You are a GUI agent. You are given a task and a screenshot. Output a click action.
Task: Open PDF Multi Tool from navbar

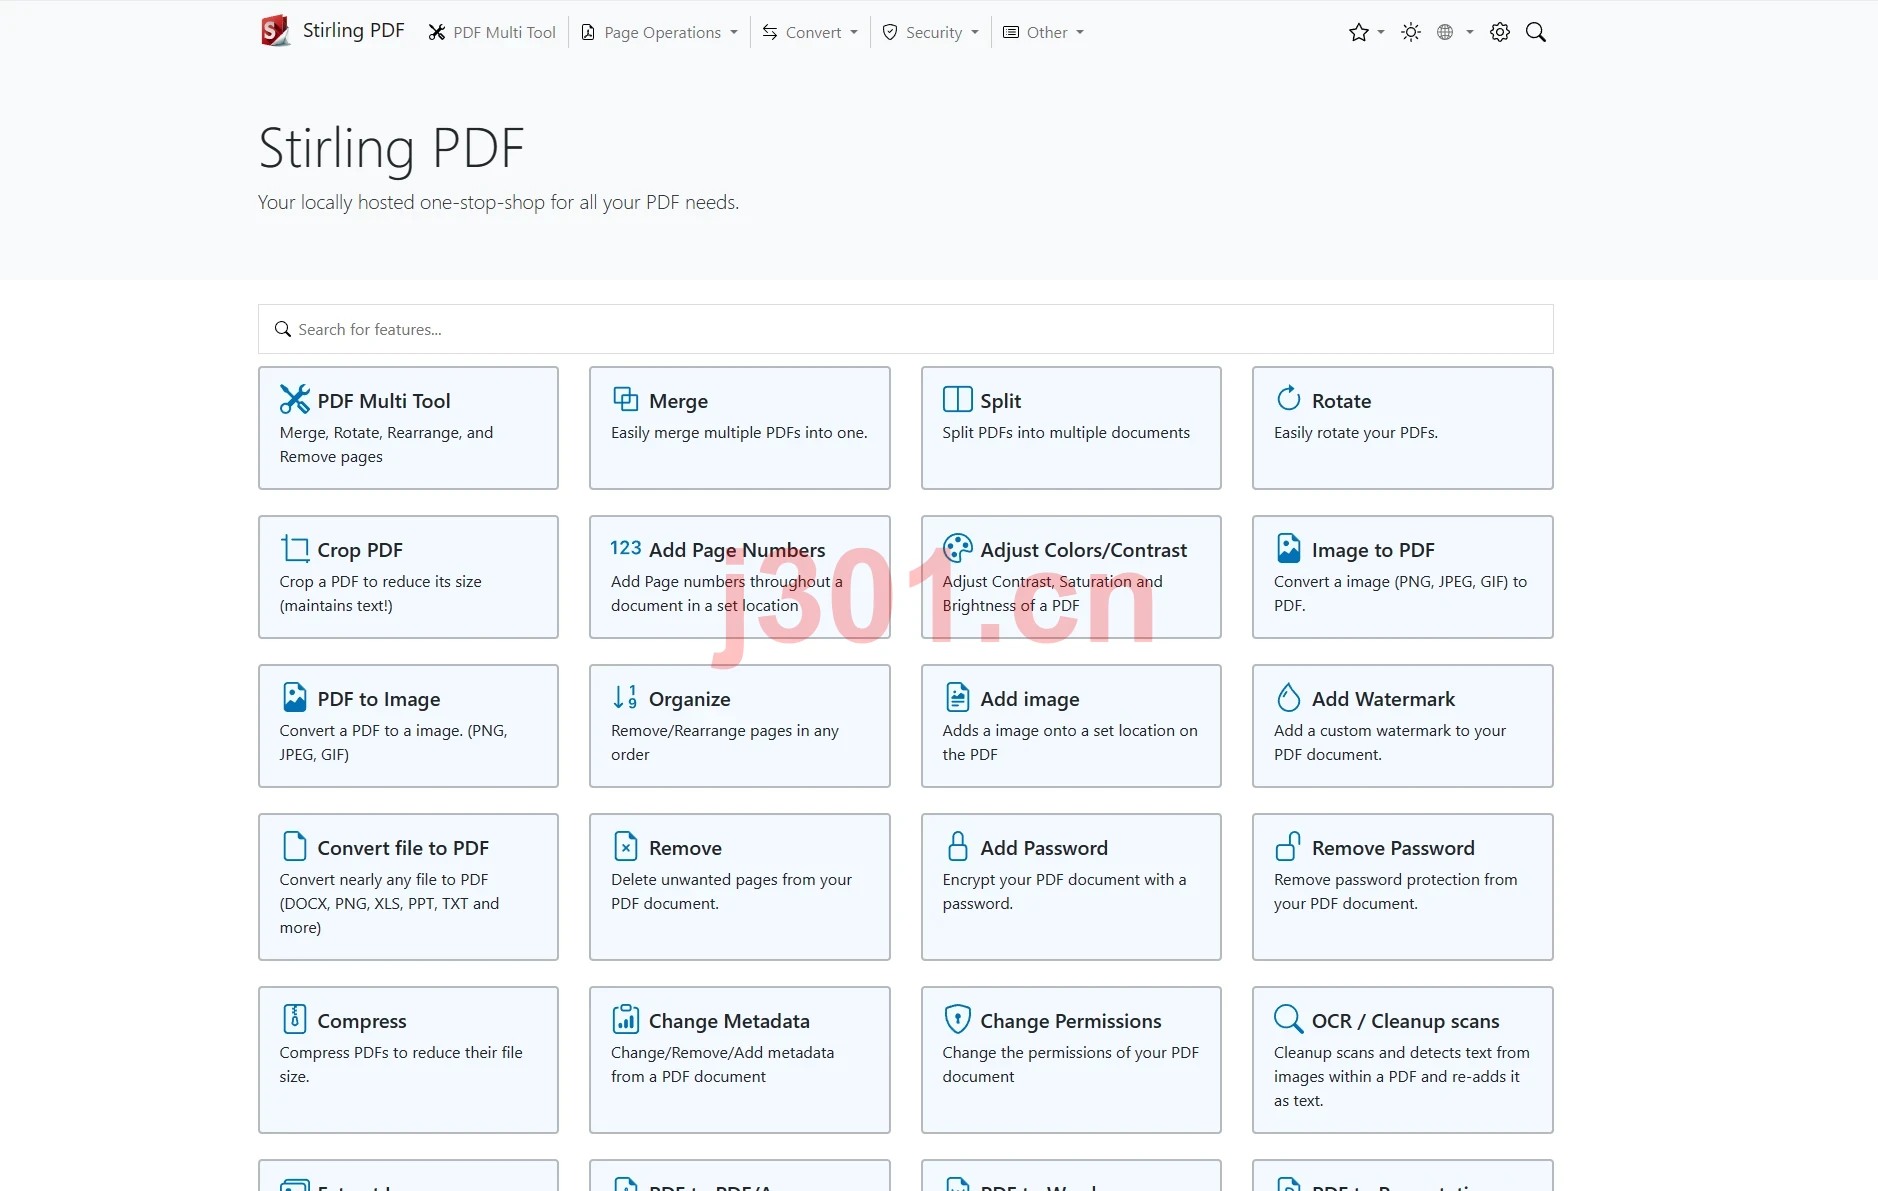[492, 32]
